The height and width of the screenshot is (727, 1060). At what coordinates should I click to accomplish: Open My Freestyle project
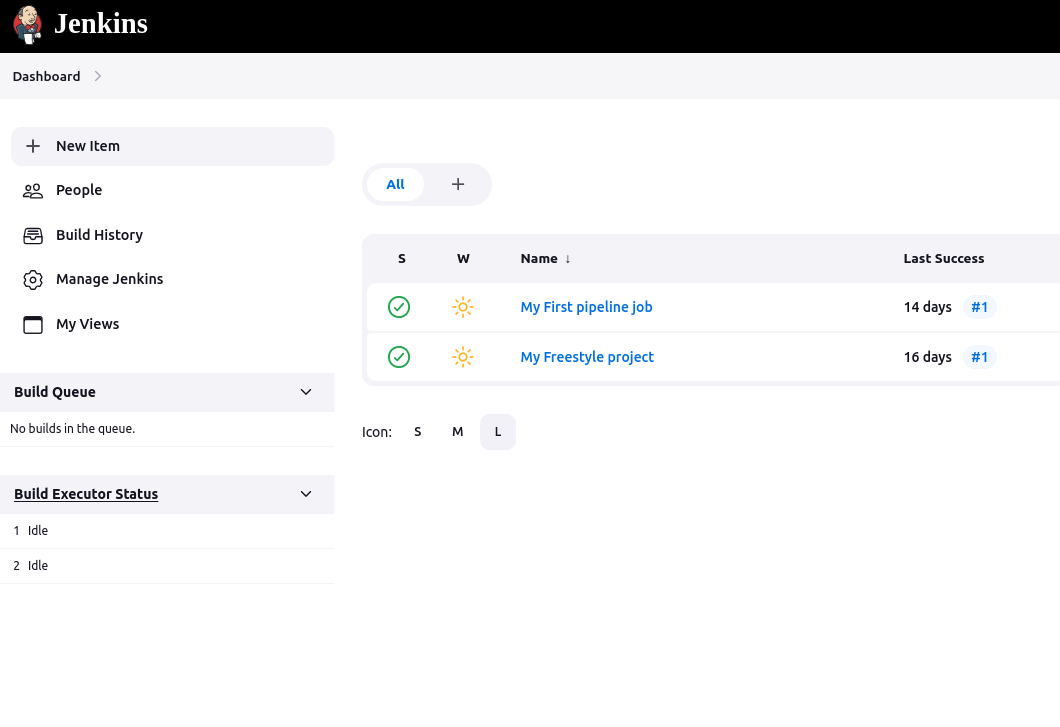[x=587, y=357]
